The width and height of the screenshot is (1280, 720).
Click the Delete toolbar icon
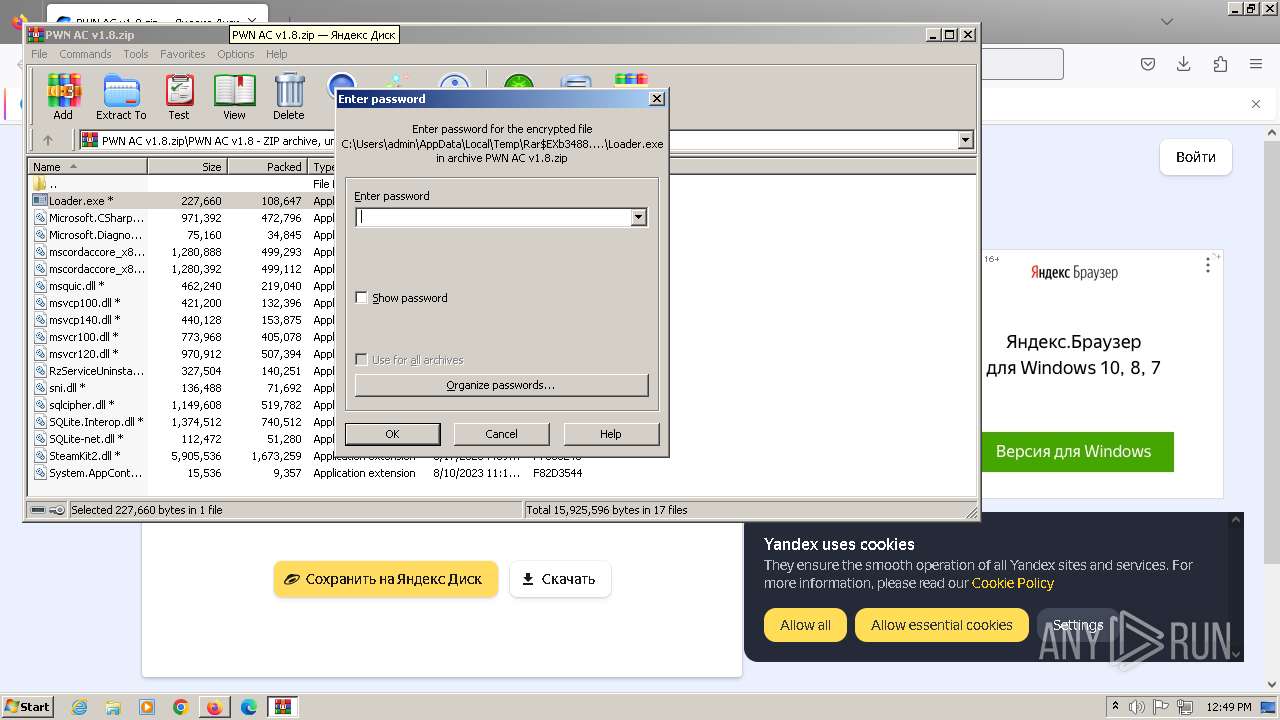289,97
